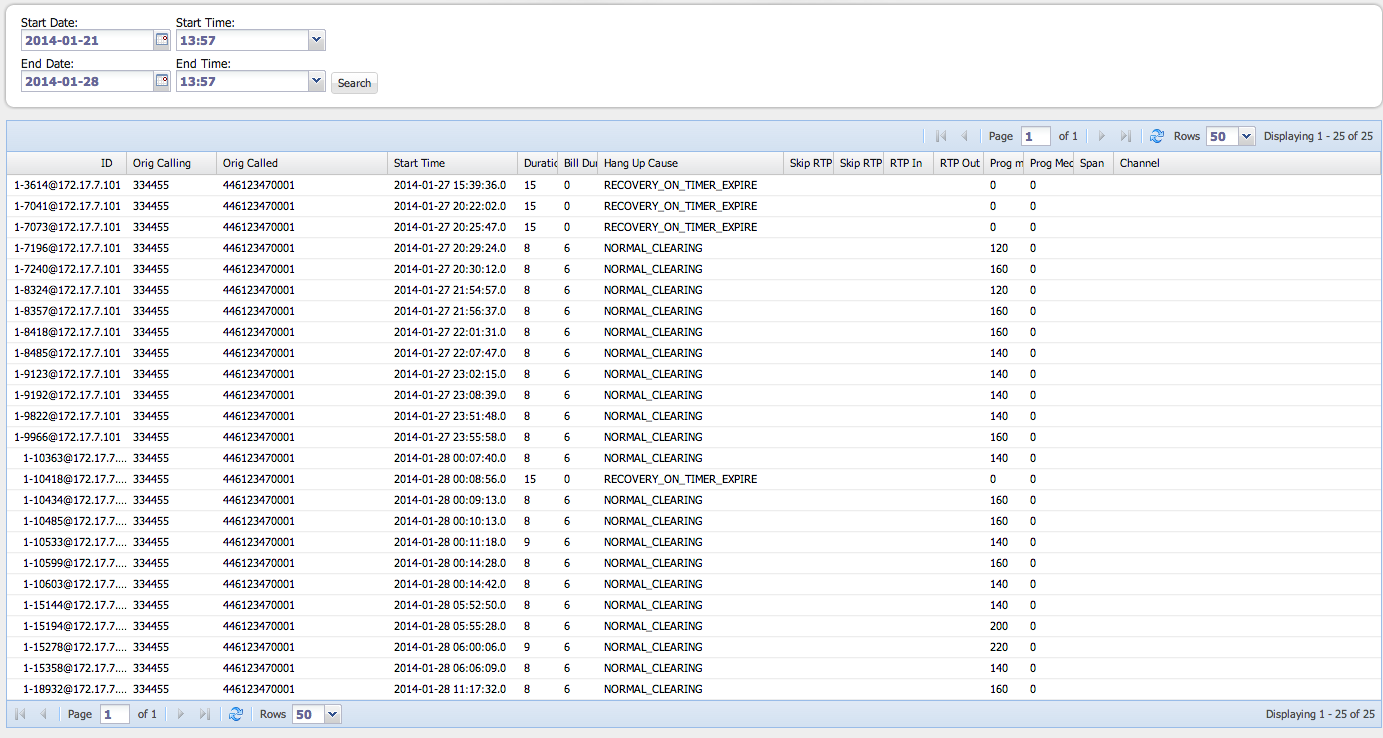Viewport: 1383px width, 738px height.
Task: Expand the Start Time dropdown
Action: pos(317,40)
